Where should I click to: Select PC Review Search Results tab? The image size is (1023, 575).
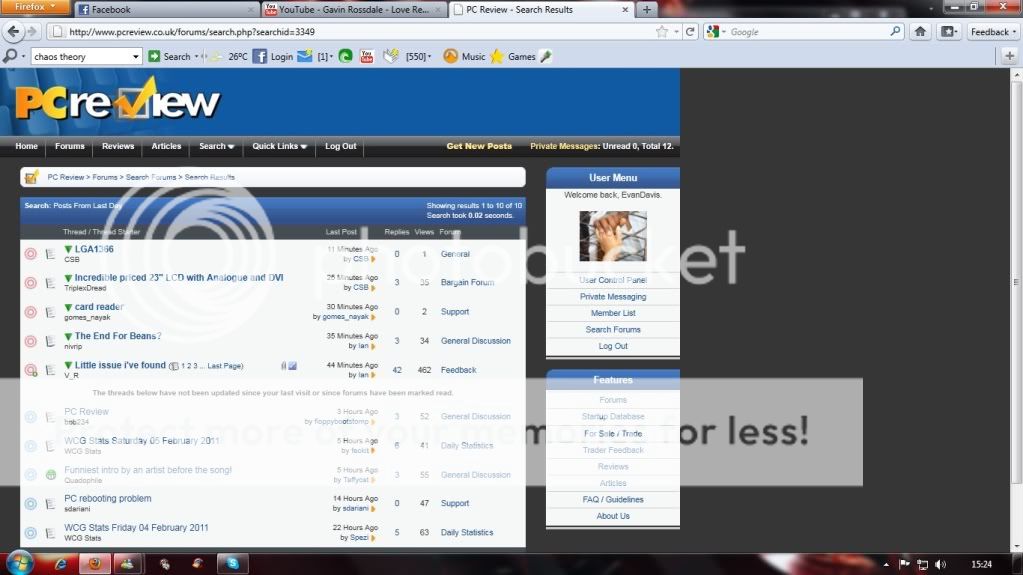click(x=541, y=9)
